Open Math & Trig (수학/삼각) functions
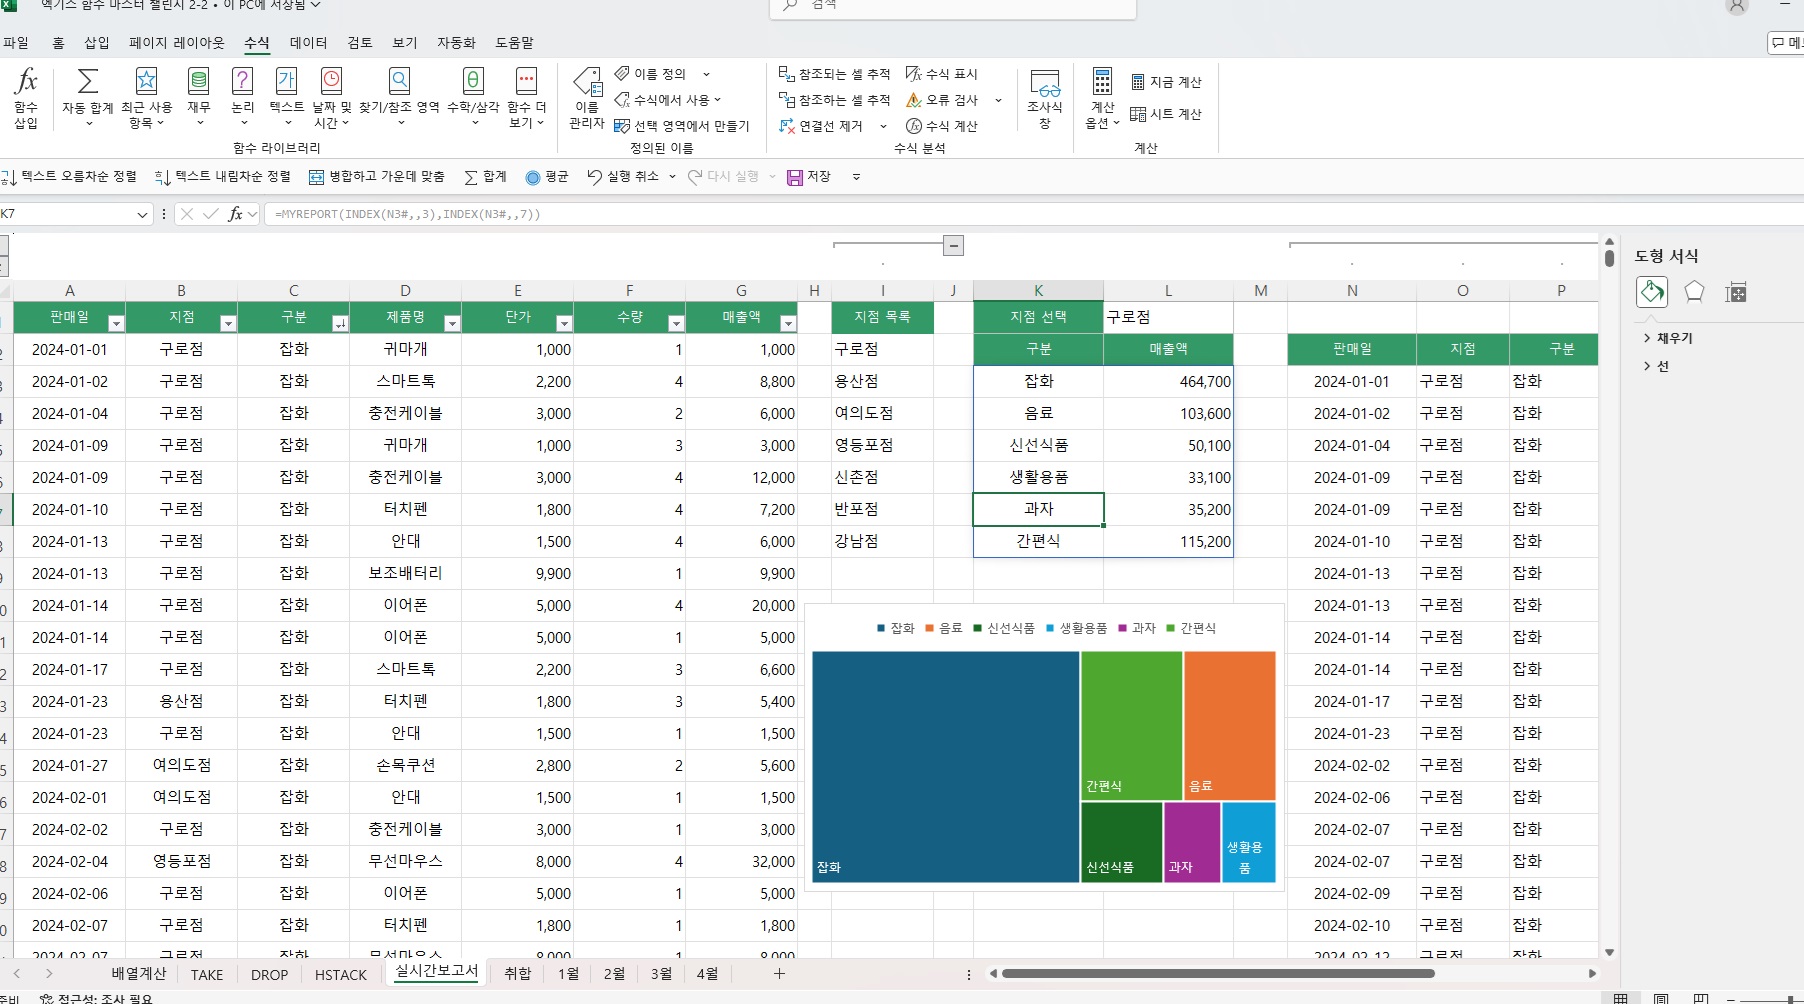Viewport: 1804px width, 1004px height. click(473, 97)
